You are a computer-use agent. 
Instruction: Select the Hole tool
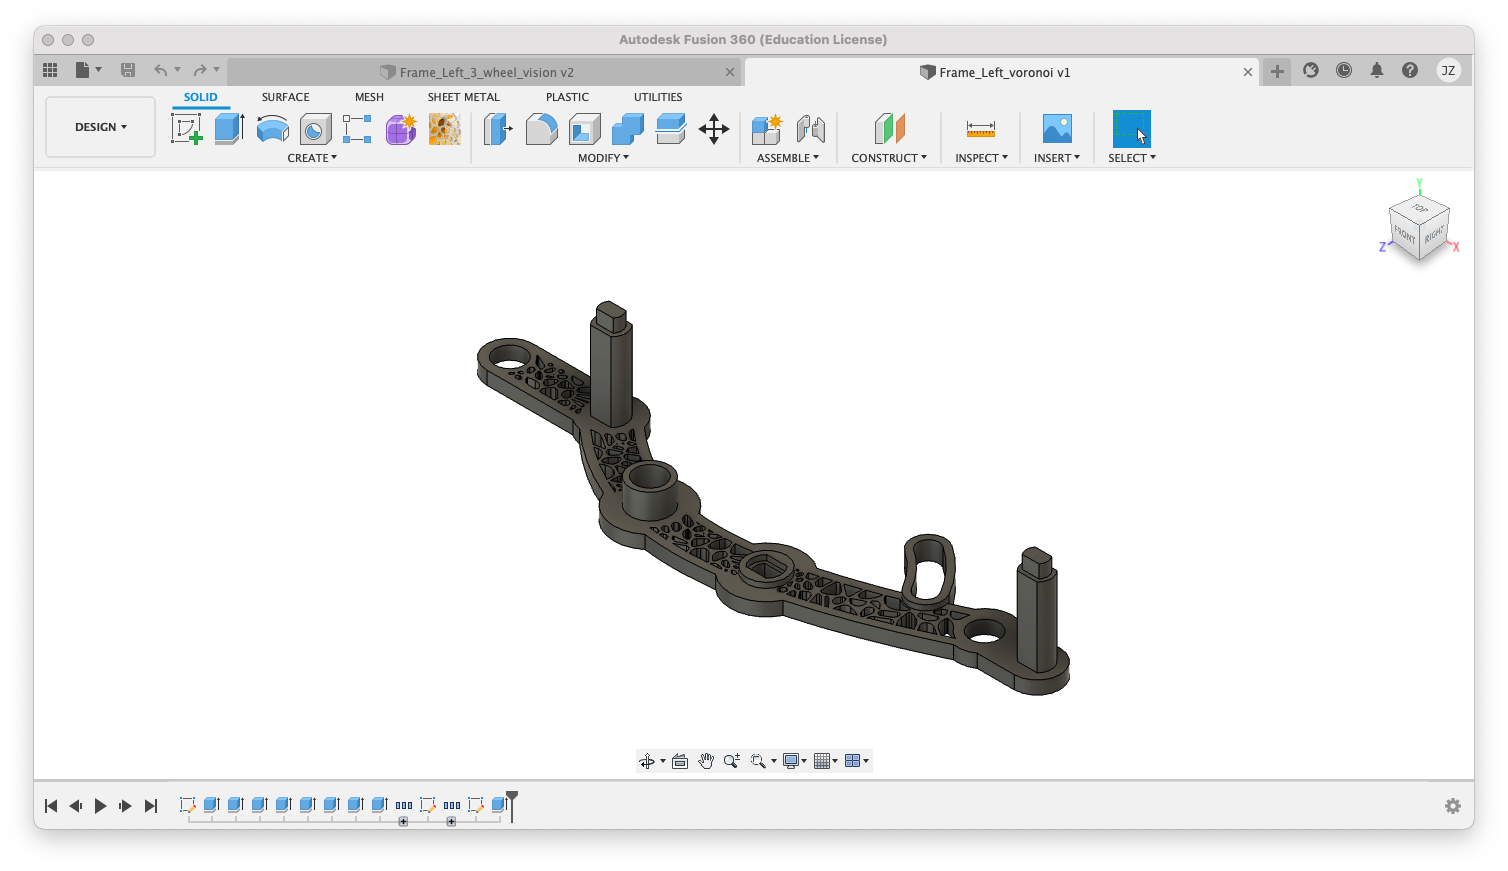pyautogui.click(x=316, y=129)
